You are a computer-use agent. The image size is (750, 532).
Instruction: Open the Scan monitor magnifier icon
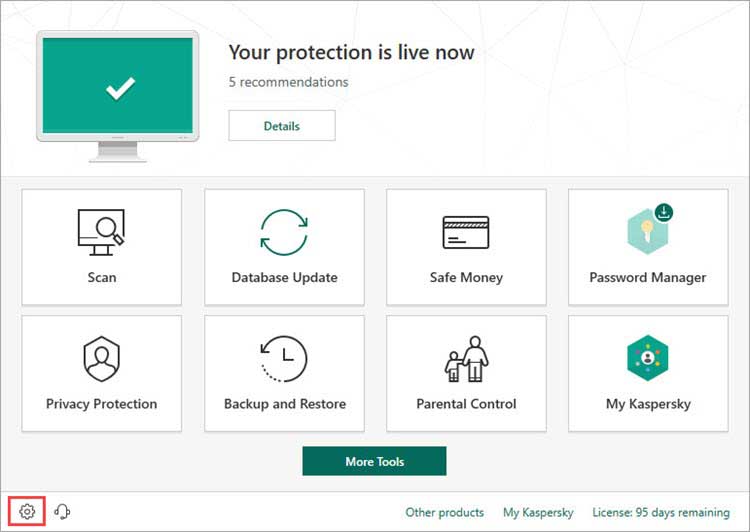(101, 232)
